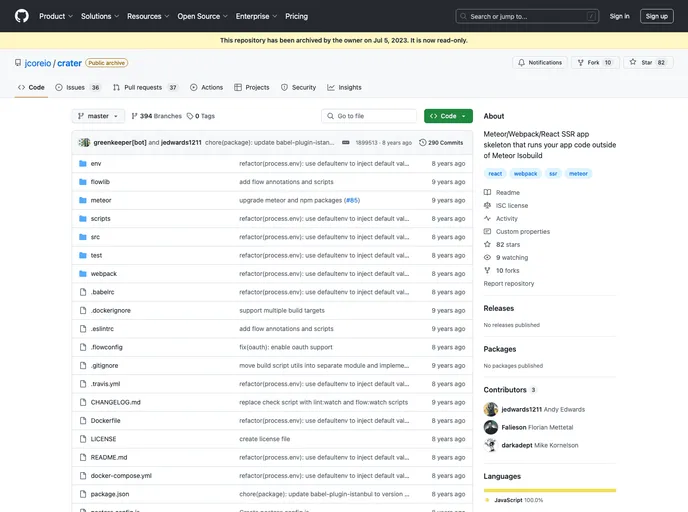
Task: Focus the Go to file field
Action: pos(369,116)
